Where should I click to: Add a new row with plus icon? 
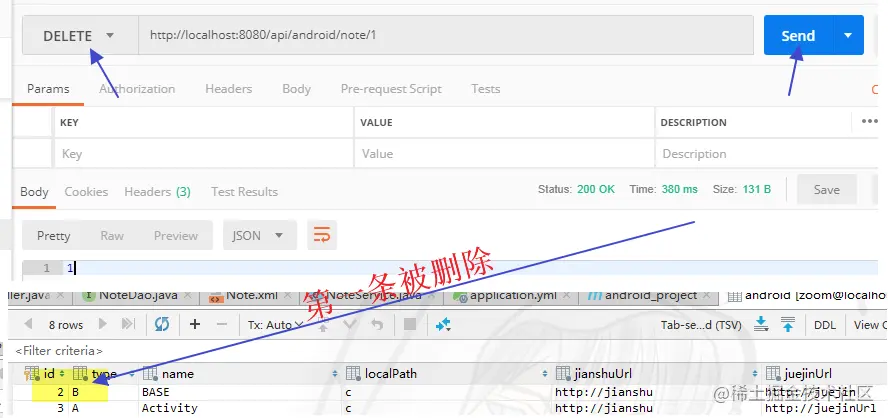195,324
